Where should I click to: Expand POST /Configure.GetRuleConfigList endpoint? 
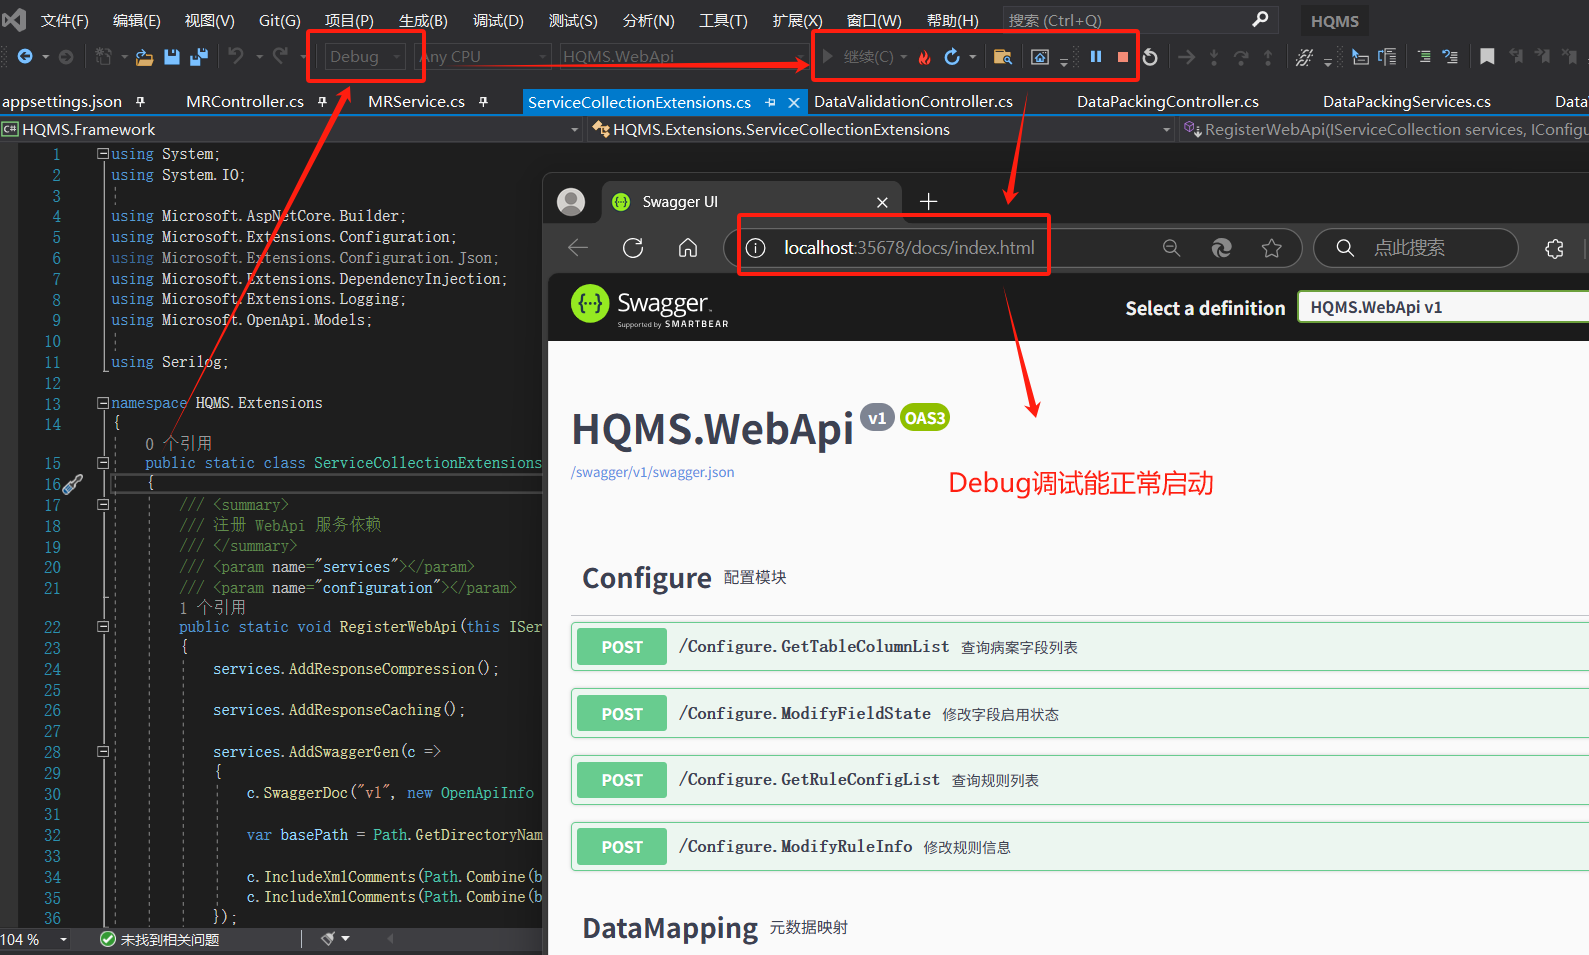click(x=1080, y=780)
